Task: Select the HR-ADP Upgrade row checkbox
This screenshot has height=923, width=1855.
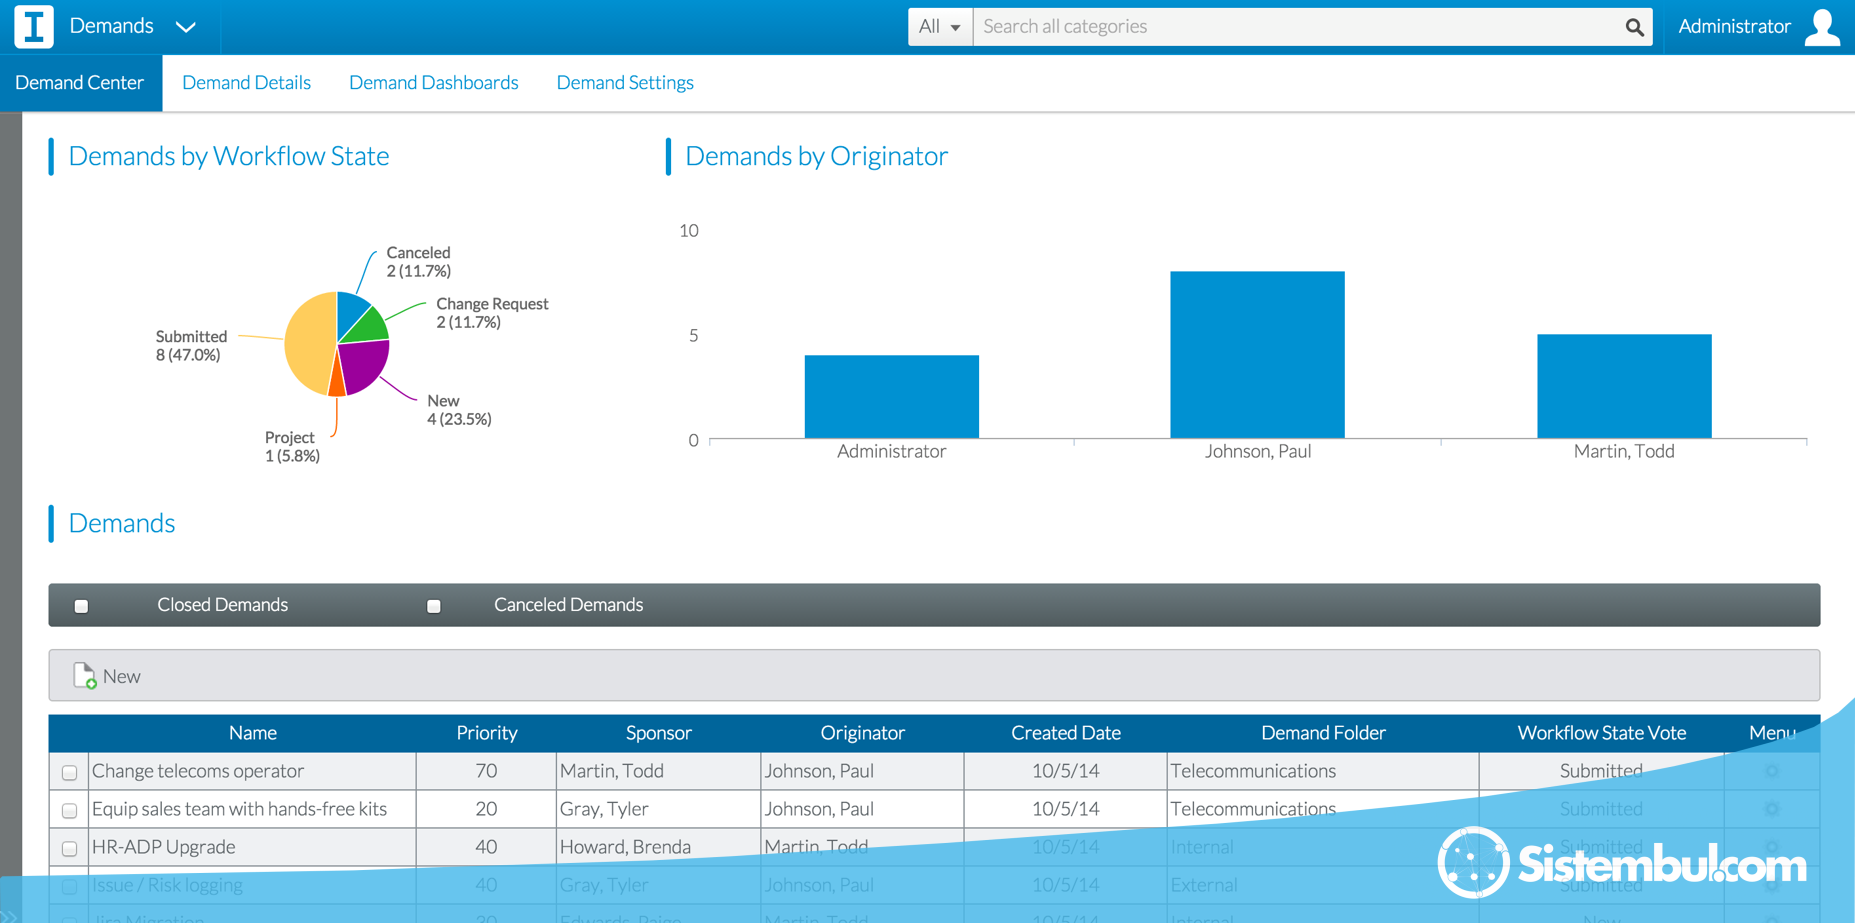Action: pos(69,848)
